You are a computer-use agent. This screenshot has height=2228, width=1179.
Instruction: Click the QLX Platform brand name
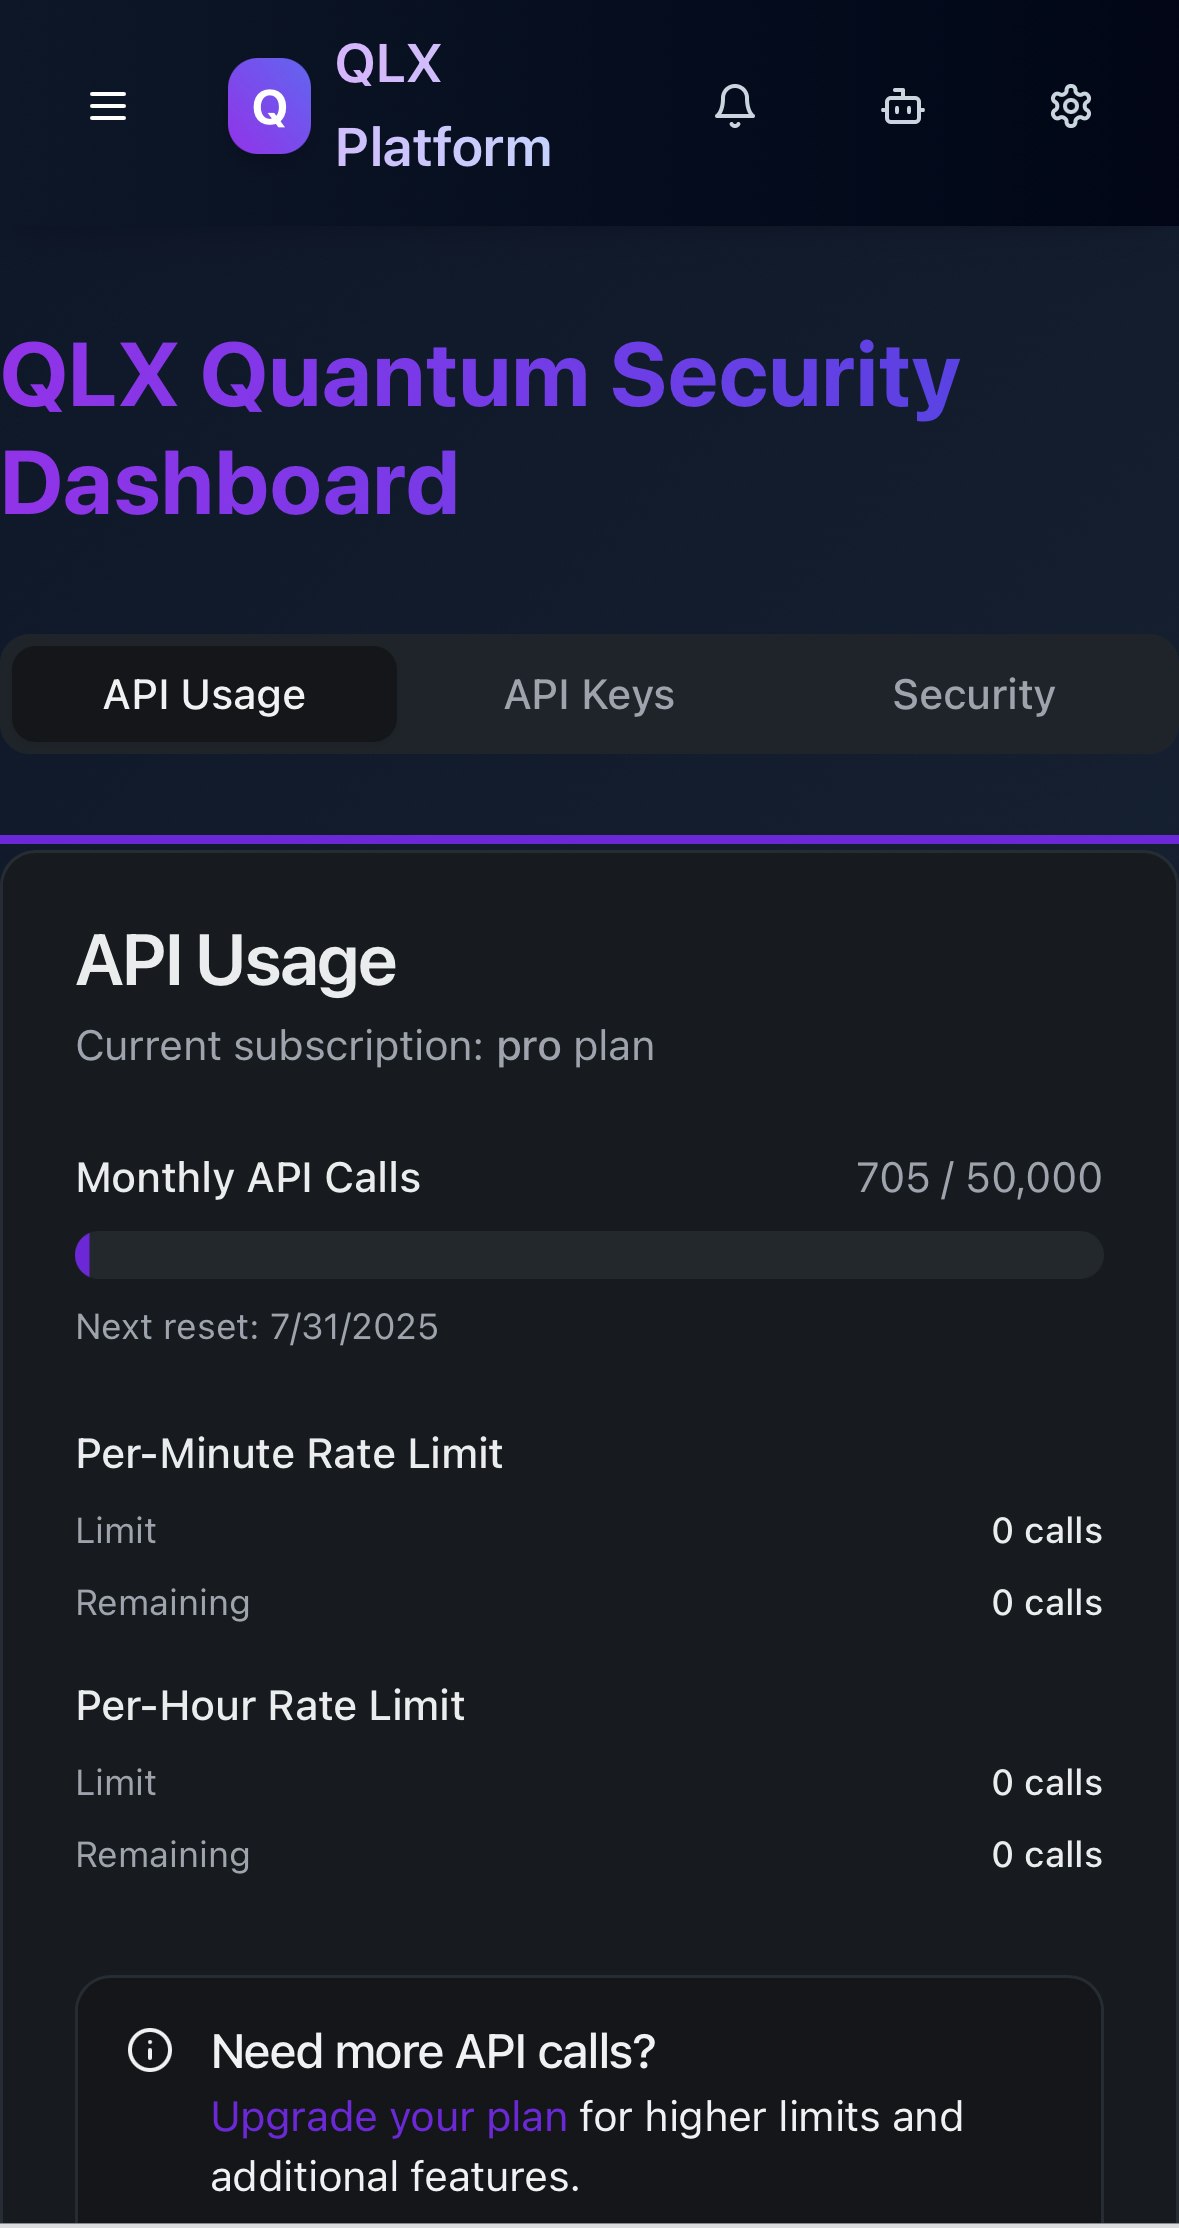click(x=443, y=106)
